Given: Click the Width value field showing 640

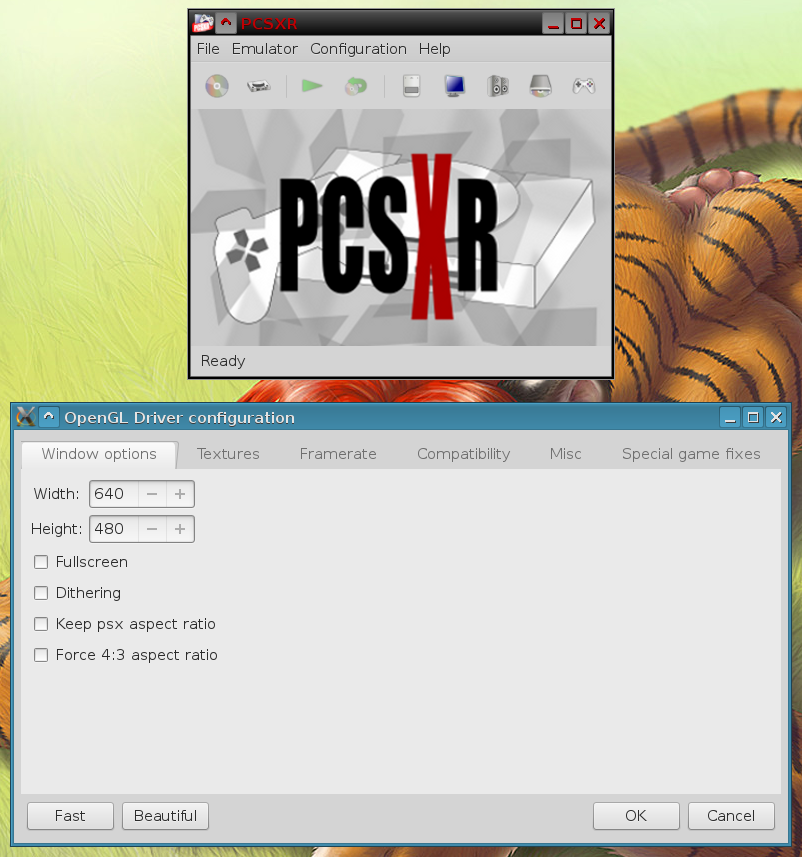Looking at the screenshot, I should pyautogui.click(x=114, y=494).
